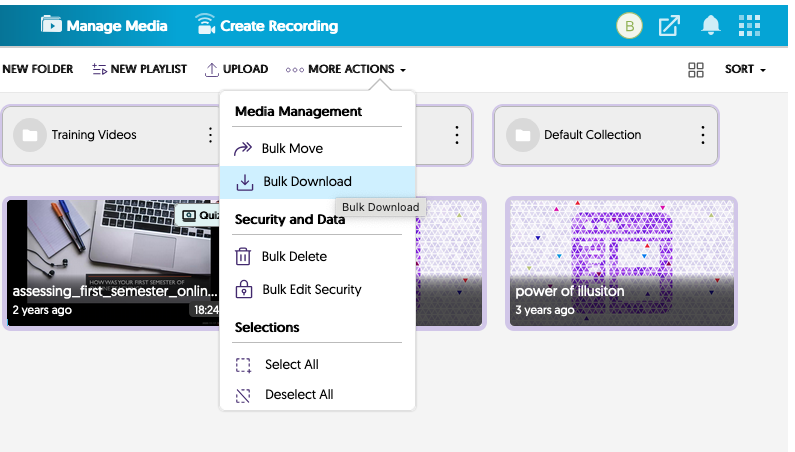Collapse the More Actions dropdown menu
Image resolution: width=795 pixels, height=452 pixels.
click(x=346, y=70)
